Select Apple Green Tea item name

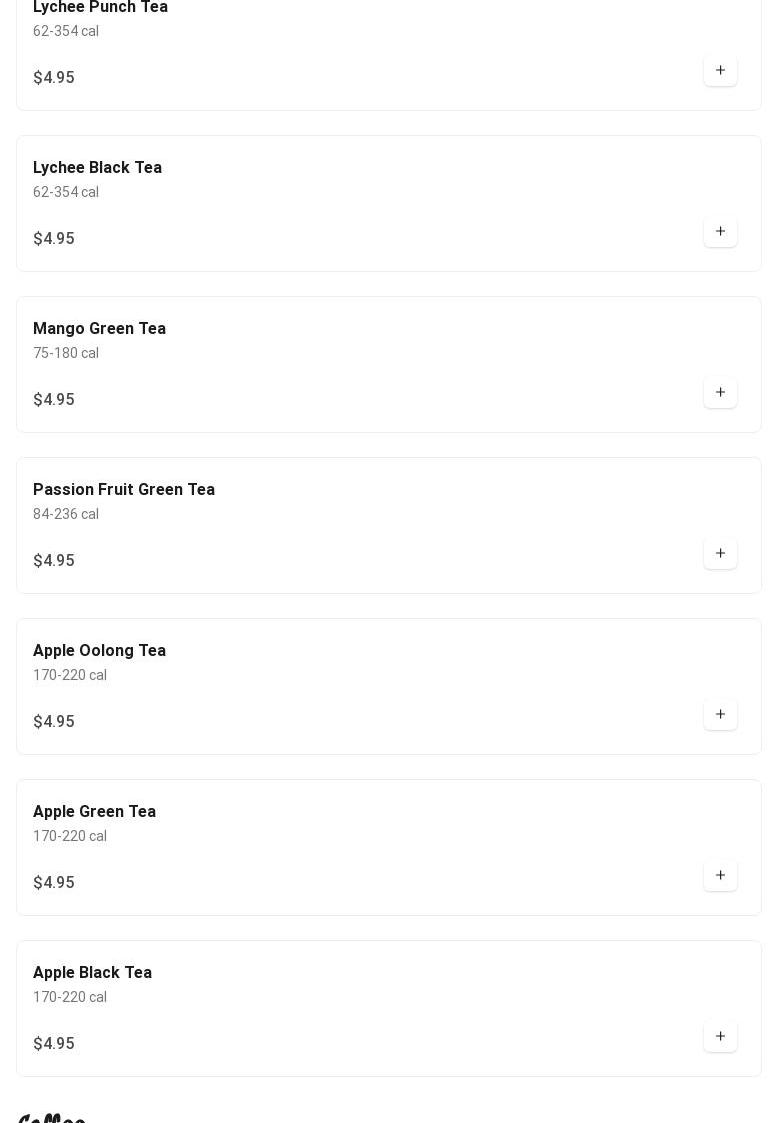[94, 812]
